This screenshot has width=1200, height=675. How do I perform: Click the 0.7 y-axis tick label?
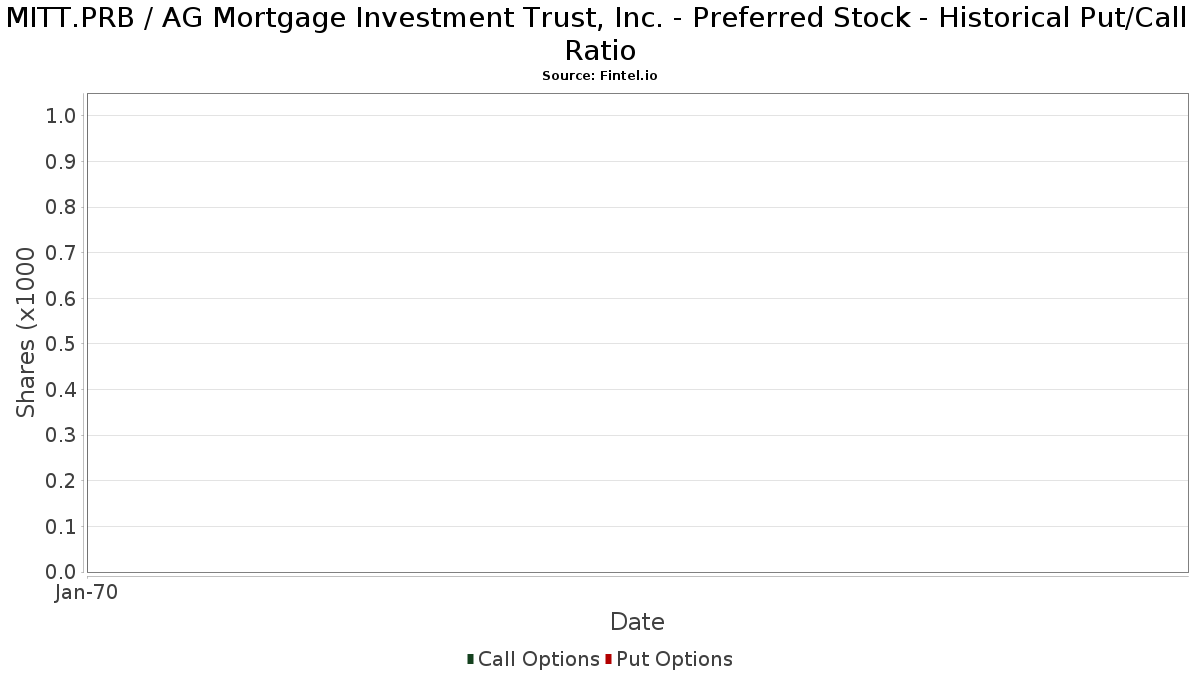tap(61, 253)
